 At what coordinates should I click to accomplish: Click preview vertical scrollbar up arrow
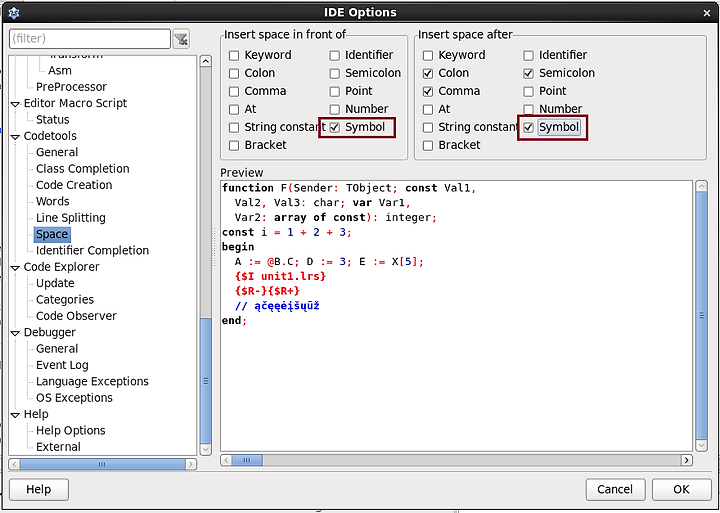[702, 186]
